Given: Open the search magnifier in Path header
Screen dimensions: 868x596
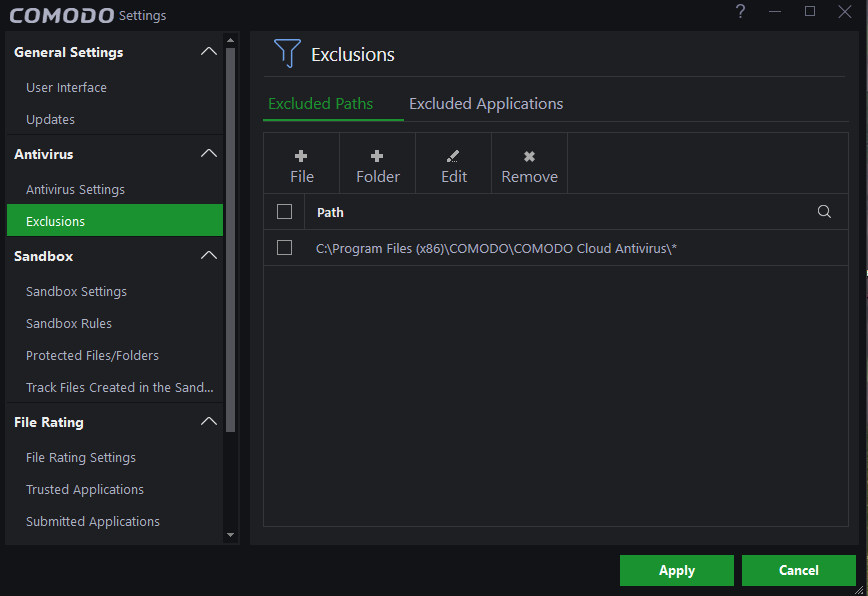Looking at the screenshot, I should pos(824,212).
